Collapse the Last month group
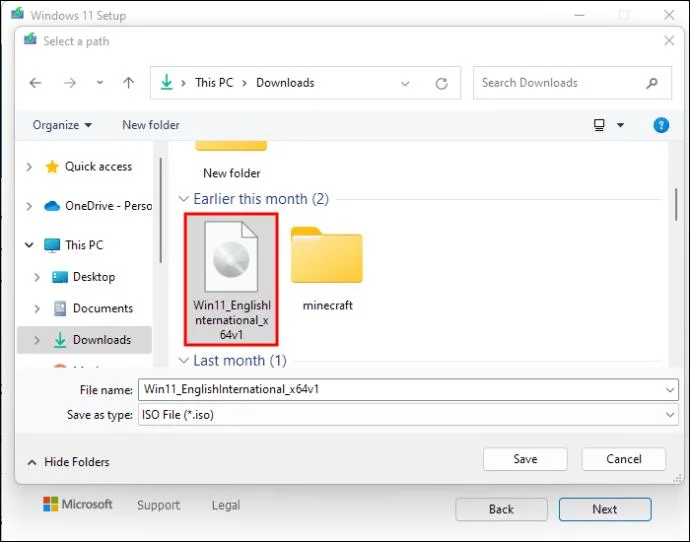Image resolution: width=690 pixels, height=542 pixels. point(184,361)
